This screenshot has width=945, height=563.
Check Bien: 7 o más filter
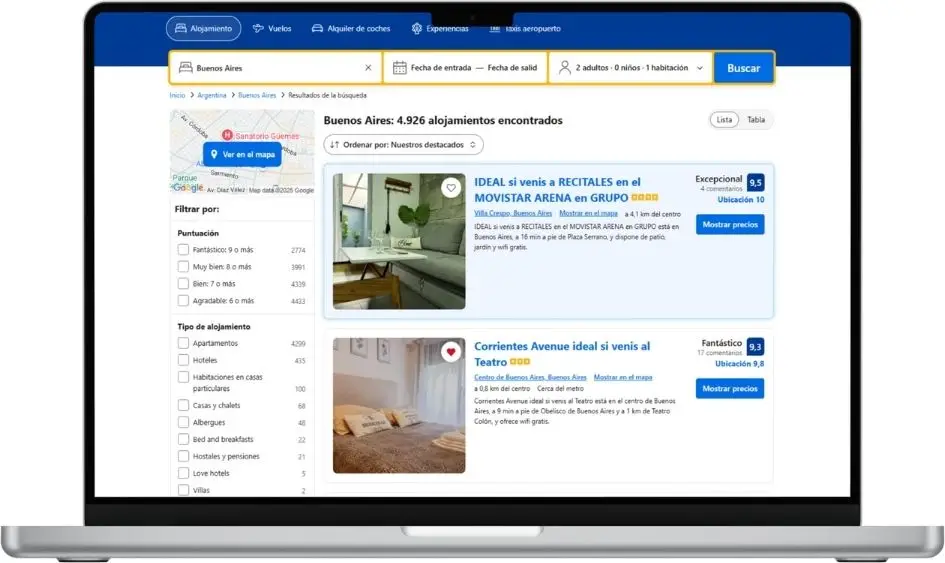(183, 283)
